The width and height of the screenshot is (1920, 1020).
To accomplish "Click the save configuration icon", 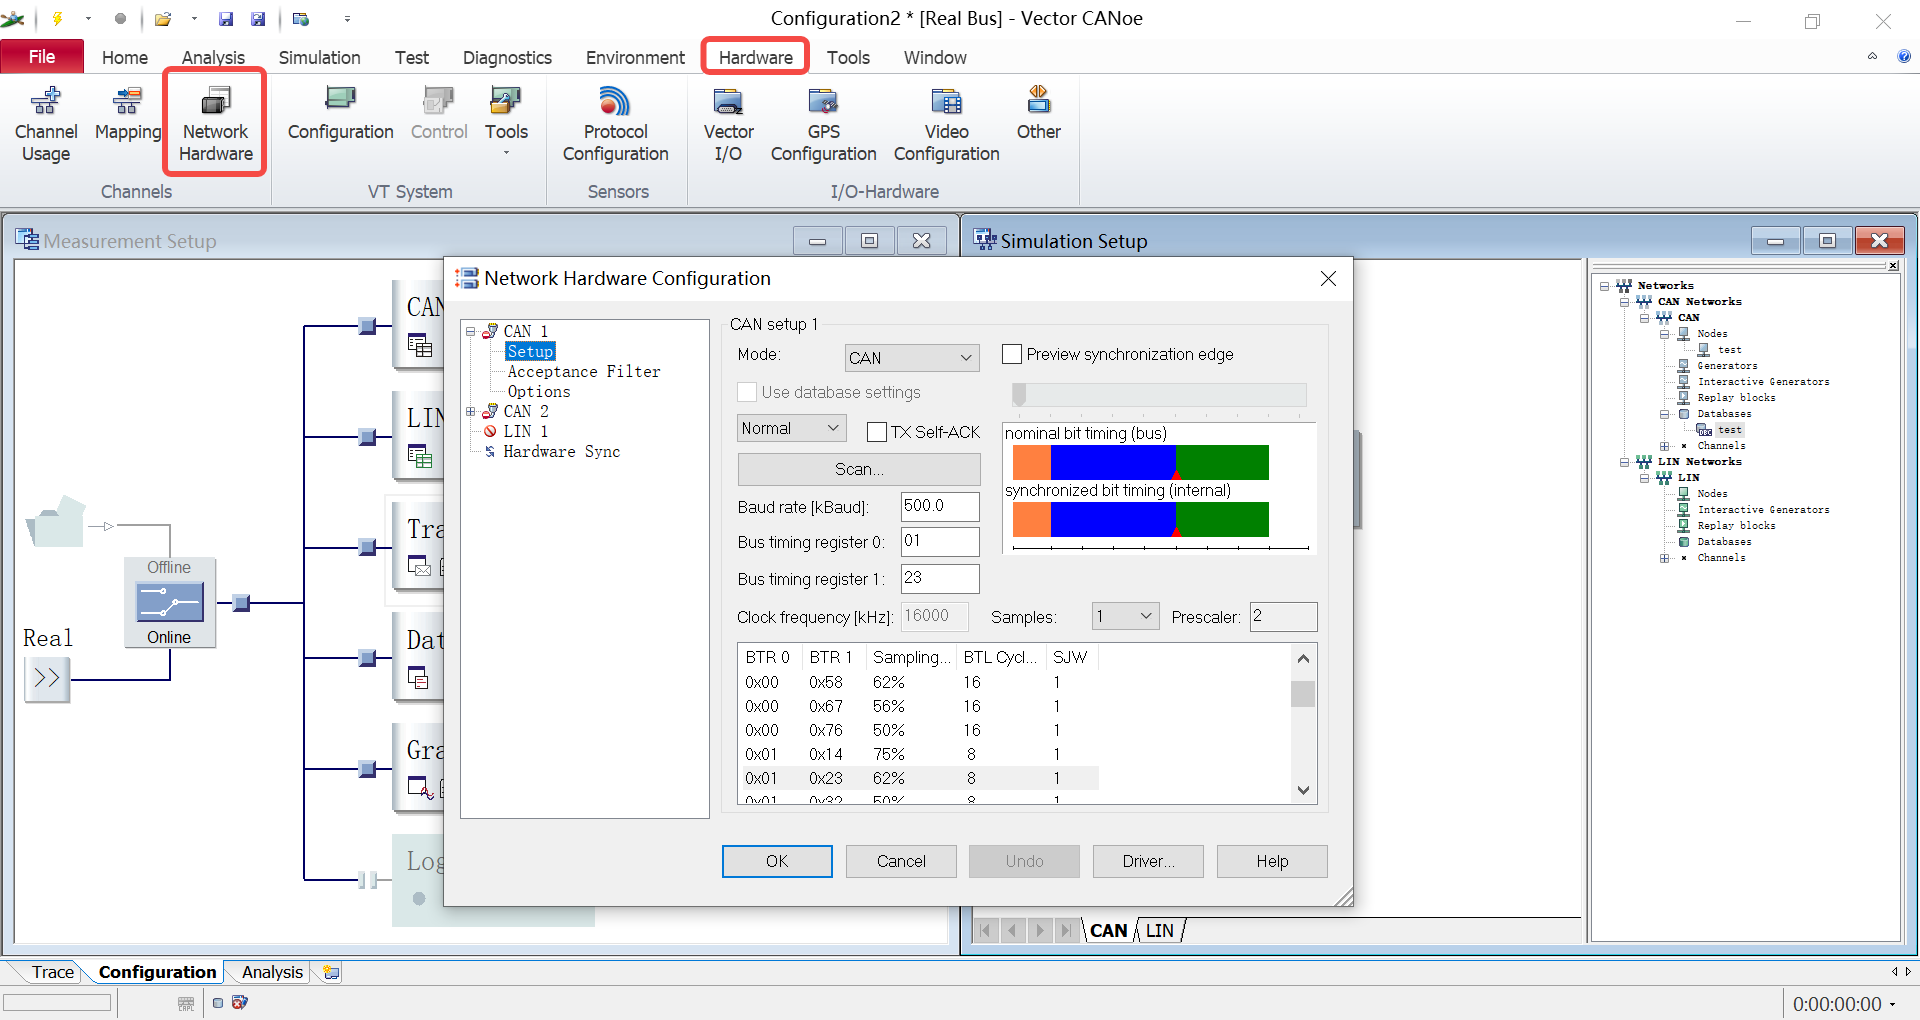I will point(226,18).
